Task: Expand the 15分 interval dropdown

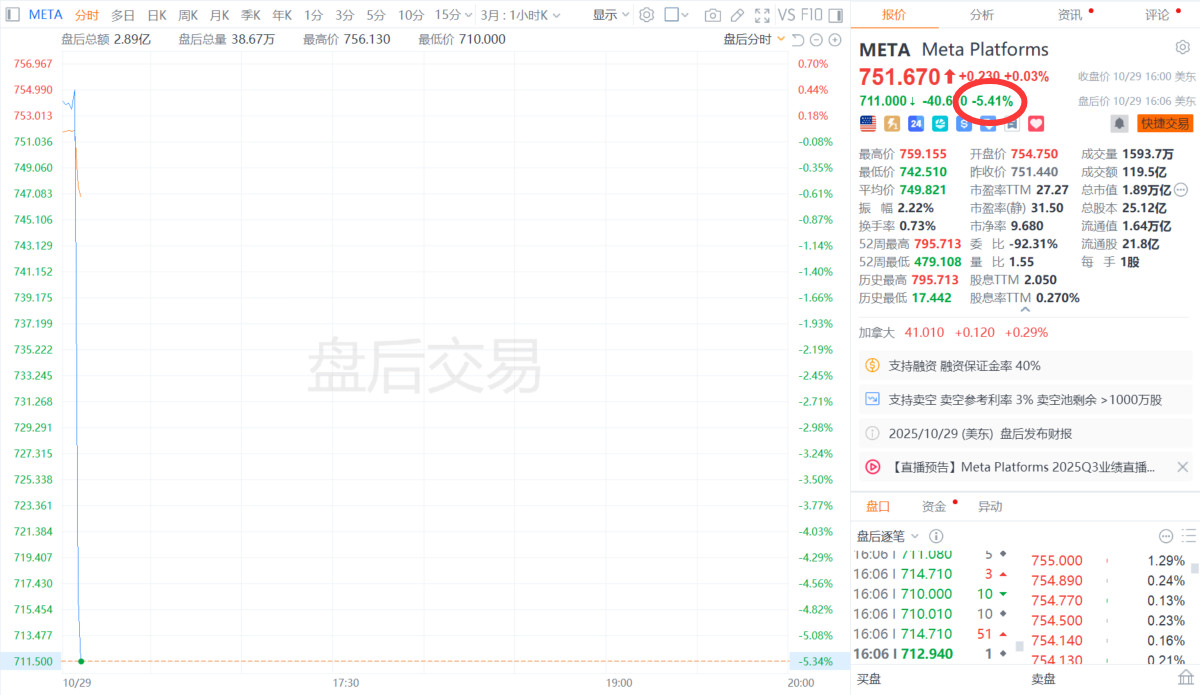Action: (453, 15)
